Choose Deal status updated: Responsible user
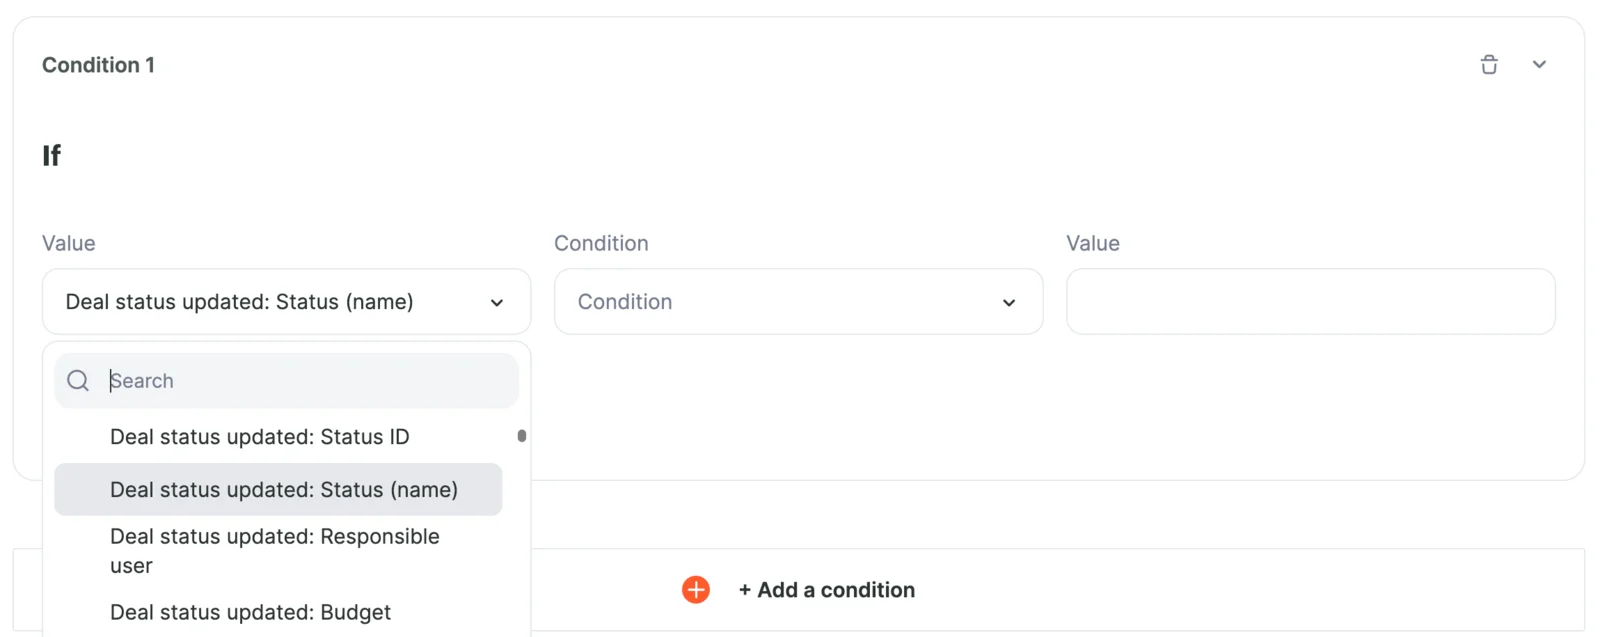 [275, 550]
